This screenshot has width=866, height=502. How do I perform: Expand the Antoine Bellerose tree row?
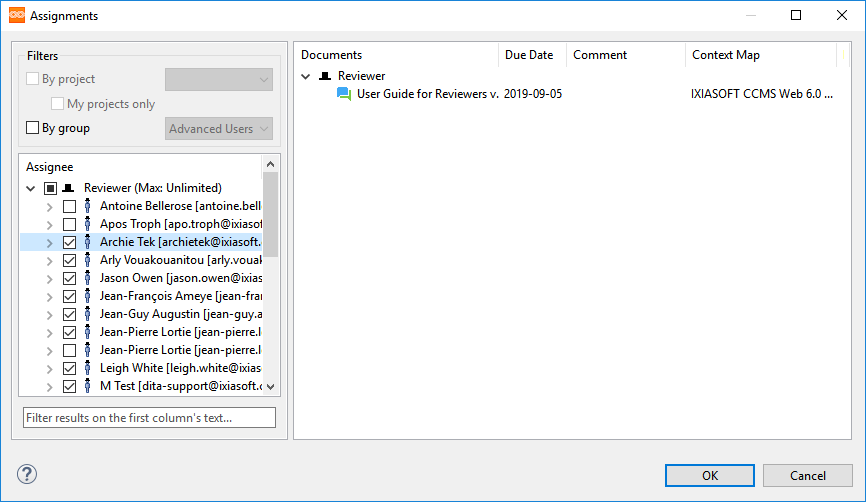point(50,207)
